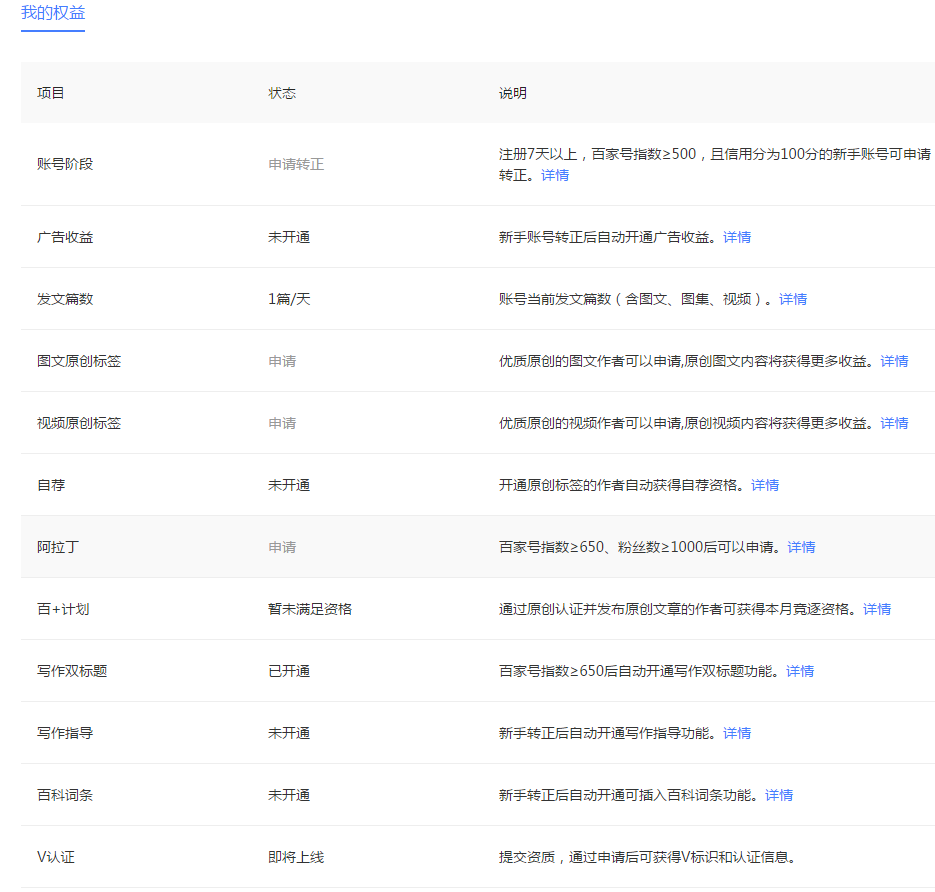Open 详情 for 自荐 row
The height and width of the screenshot is (892, 935).
coord(765,485)
